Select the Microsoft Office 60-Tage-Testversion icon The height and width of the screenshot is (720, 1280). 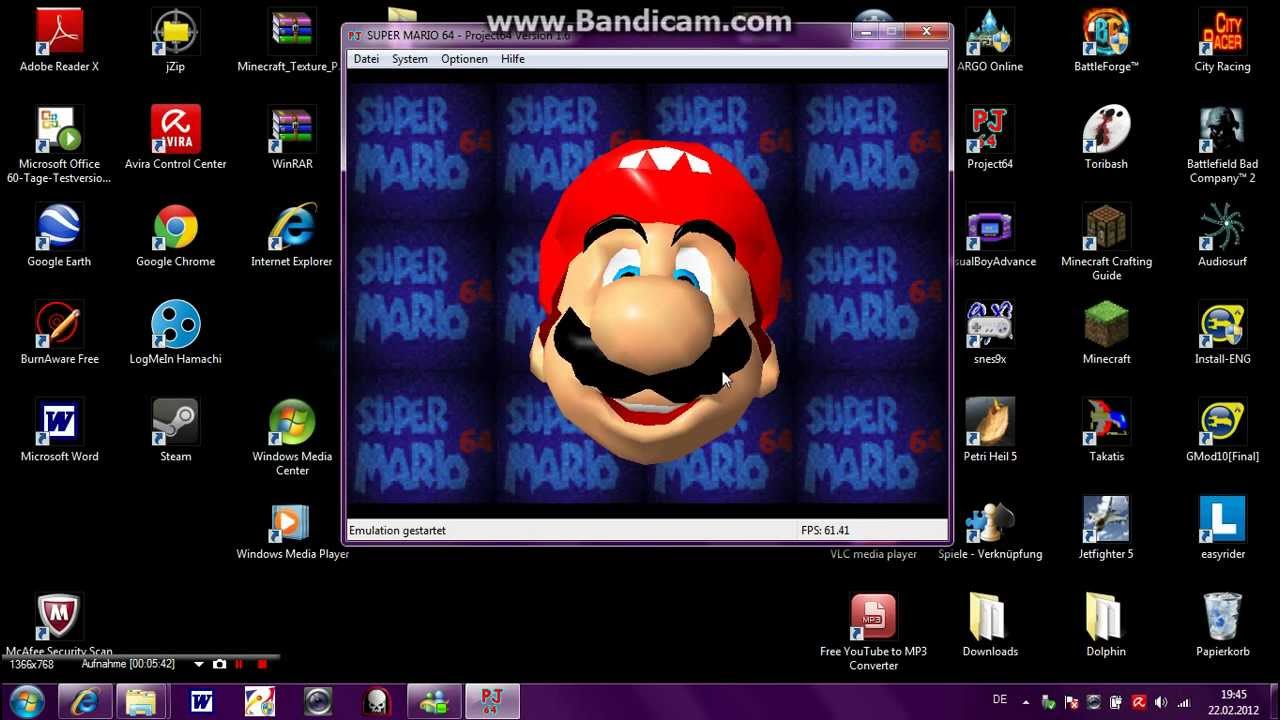59,146
